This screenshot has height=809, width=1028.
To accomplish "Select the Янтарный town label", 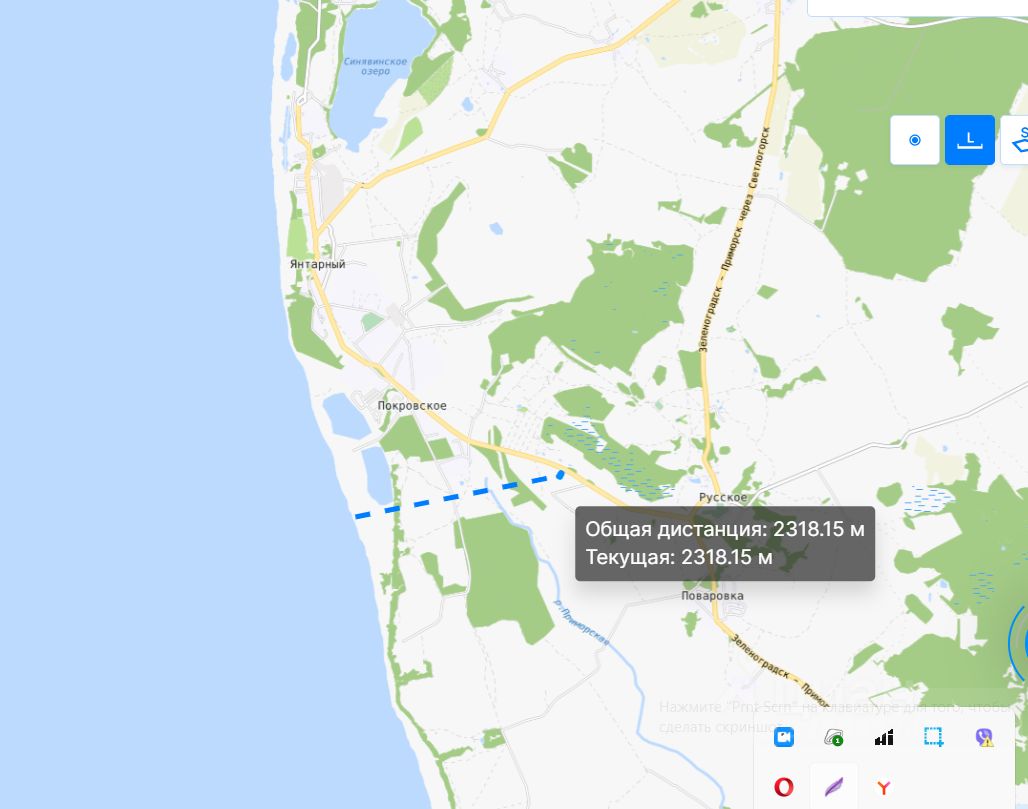I will coord(317,264).
